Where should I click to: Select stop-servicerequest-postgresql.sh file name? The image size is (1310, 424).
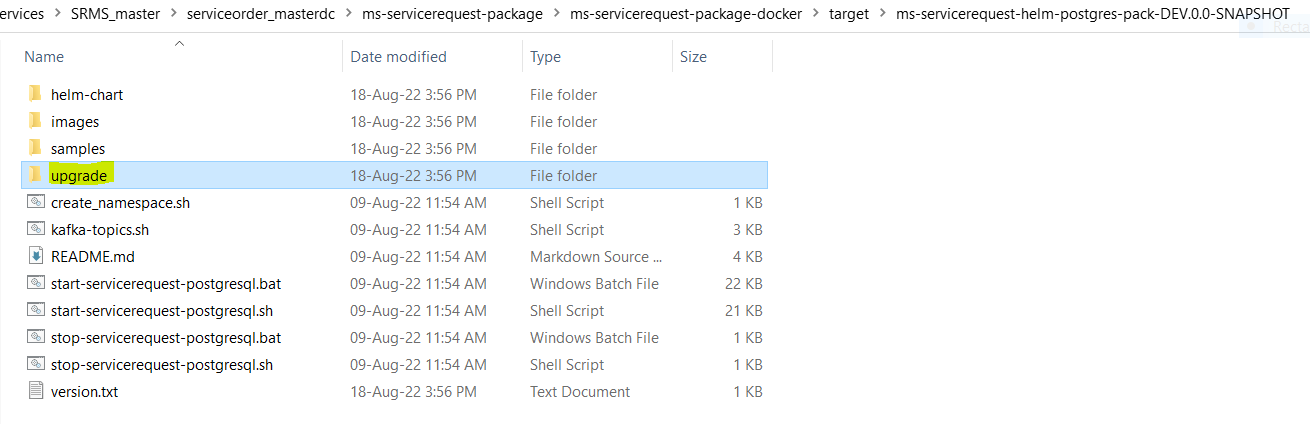click(x=161, y=364)
